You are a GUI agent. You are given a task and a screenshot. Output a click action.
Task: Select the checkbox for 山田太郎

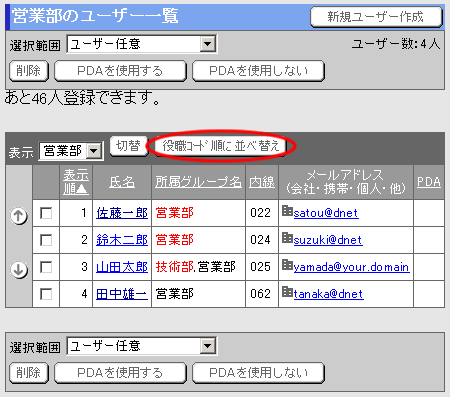(46, 267)
